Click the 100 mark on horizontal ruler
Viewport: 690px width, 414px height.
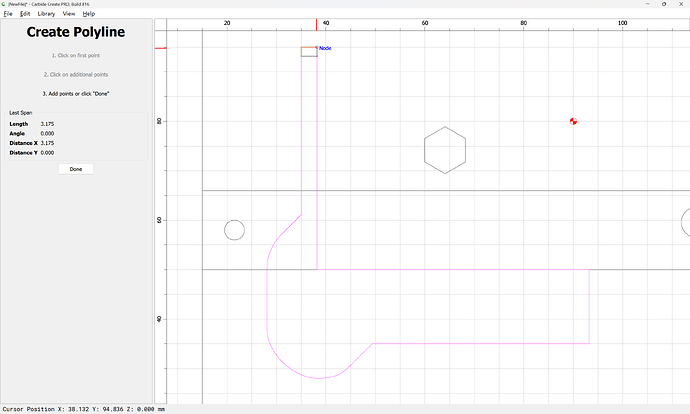(622, 23)
